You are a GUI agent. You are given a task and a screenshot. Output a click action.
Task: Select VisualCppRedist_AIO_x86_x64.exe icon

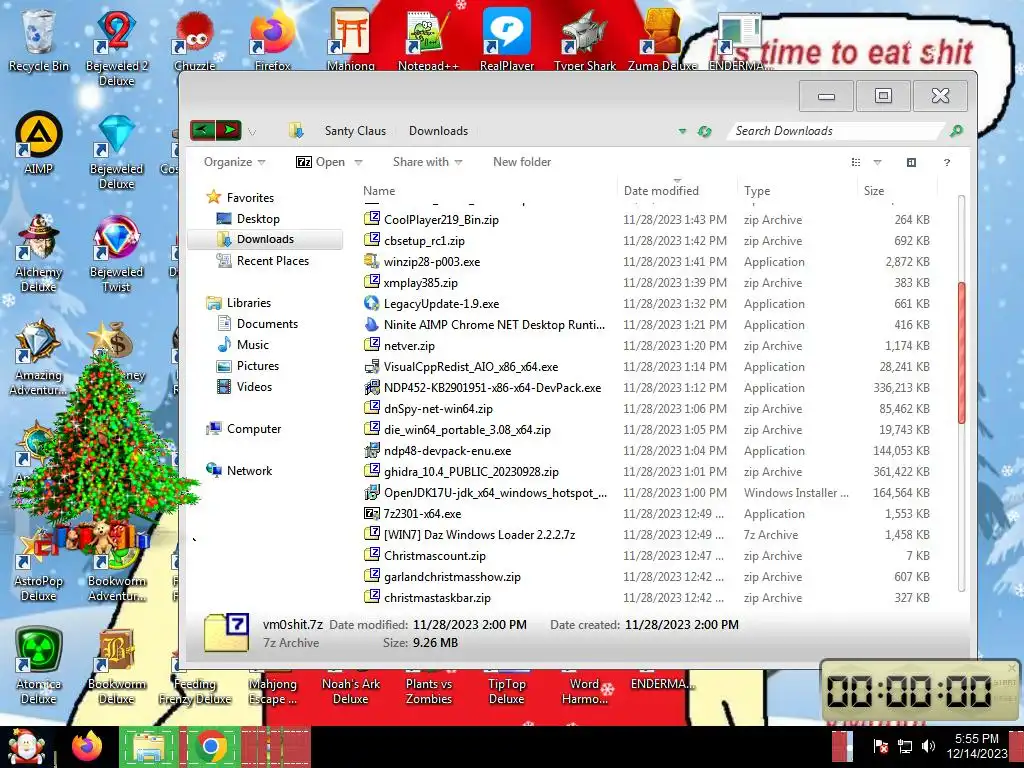(x=372, y=366)
